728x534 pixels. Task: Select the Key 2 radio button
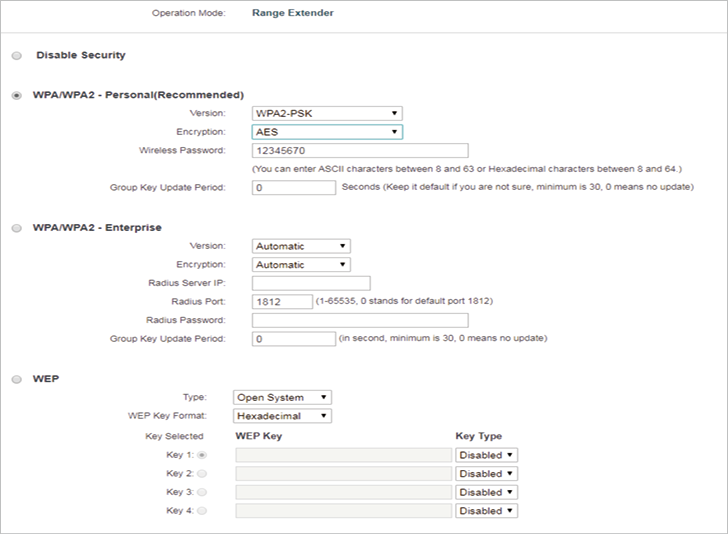click(202, 474)
